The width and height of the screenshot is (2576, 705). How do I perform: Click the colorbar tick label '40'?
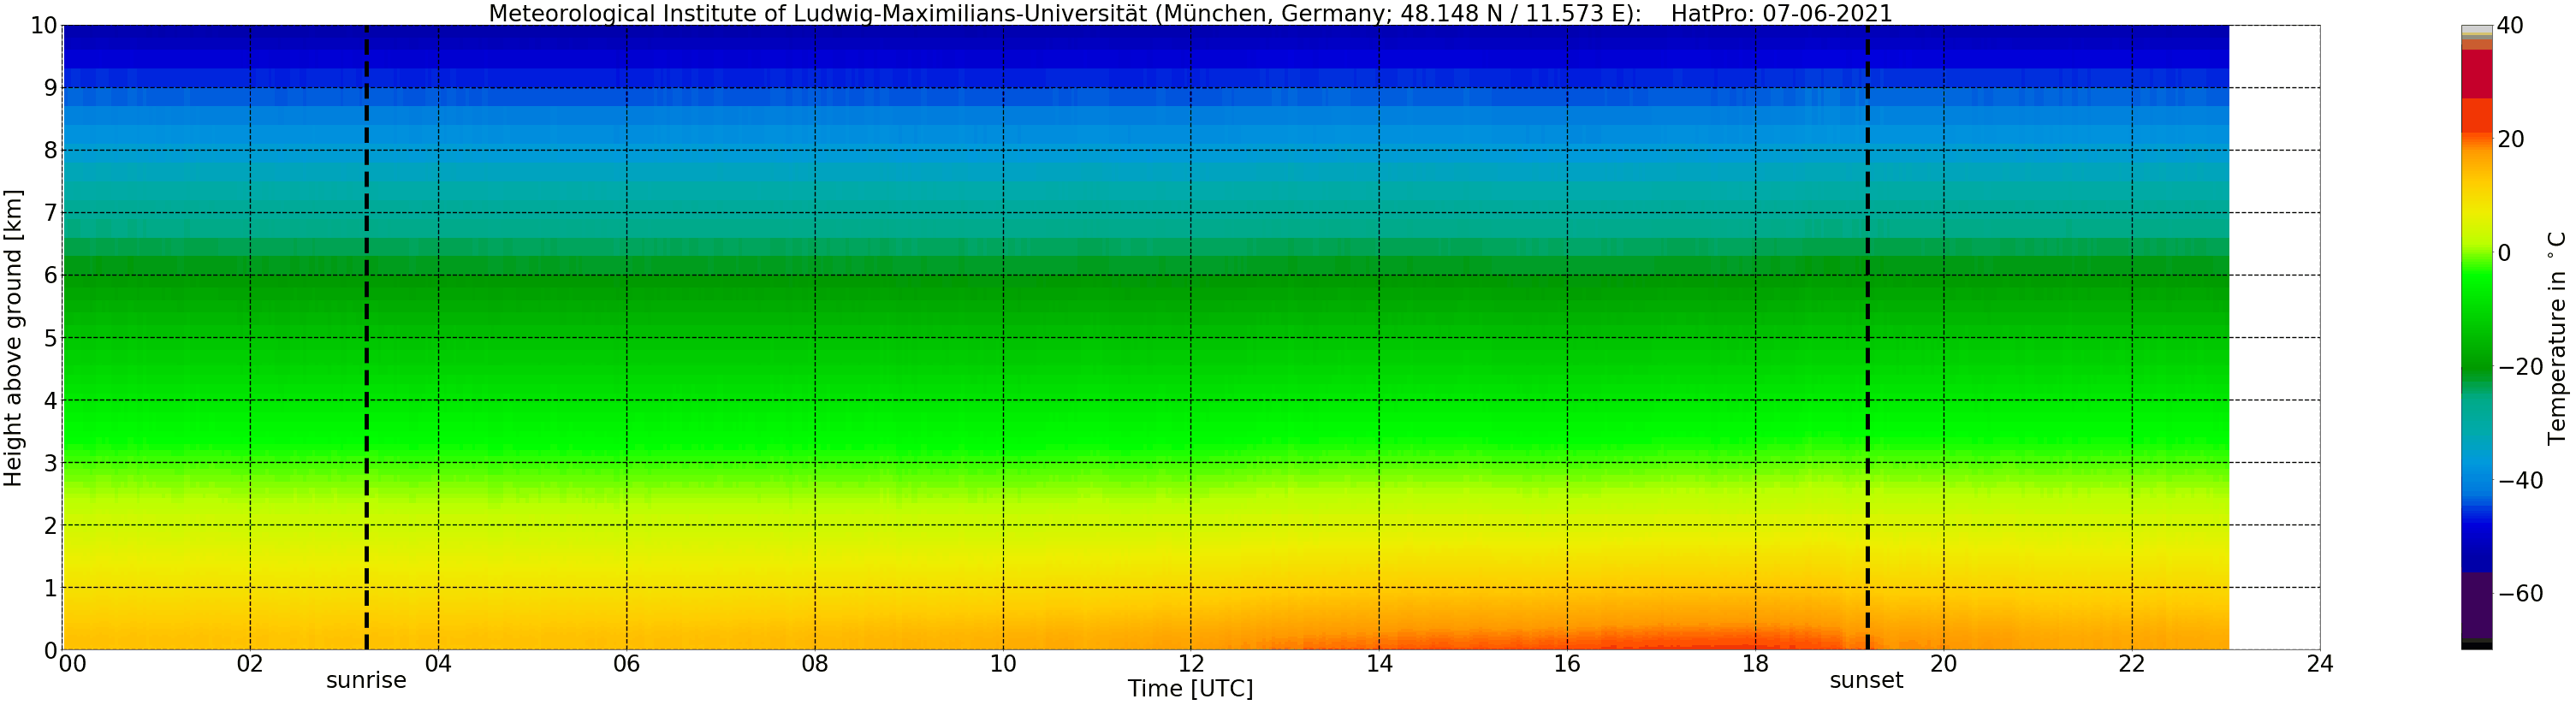coord(2510,26)
